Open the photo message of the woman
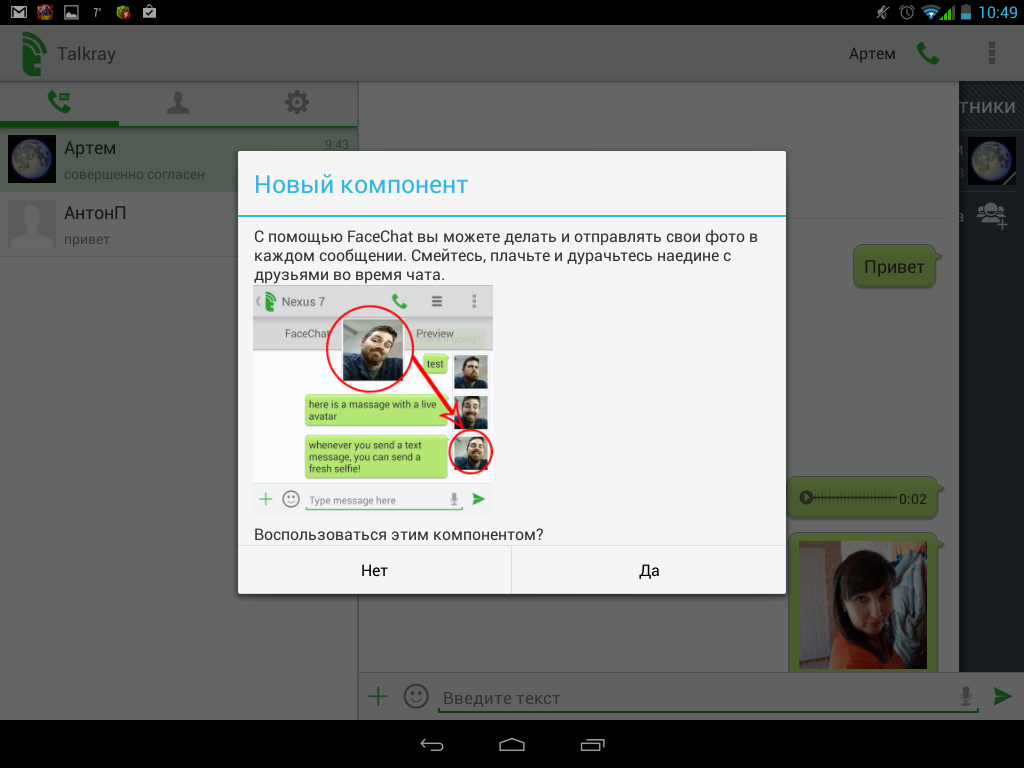Screen dimensions: 1024x768 [x=863, y=604]
